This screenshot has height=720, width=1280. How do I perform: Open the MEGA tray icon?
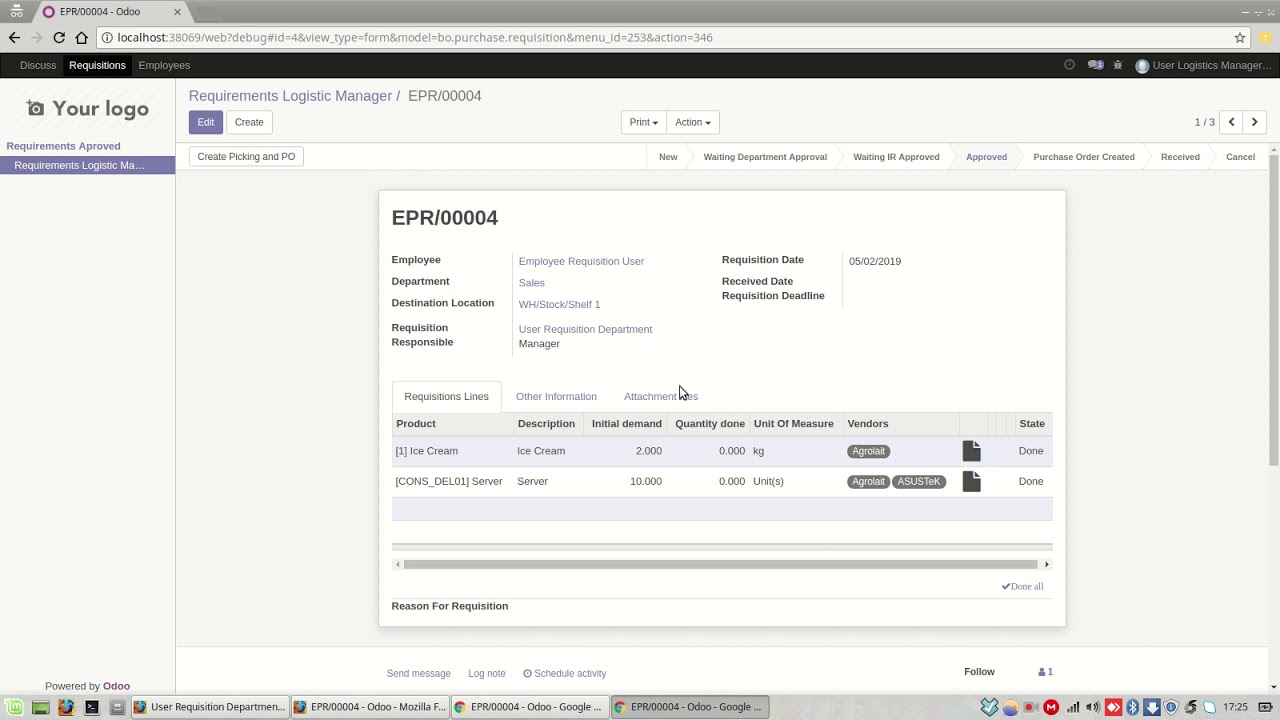click(1051, 707)
